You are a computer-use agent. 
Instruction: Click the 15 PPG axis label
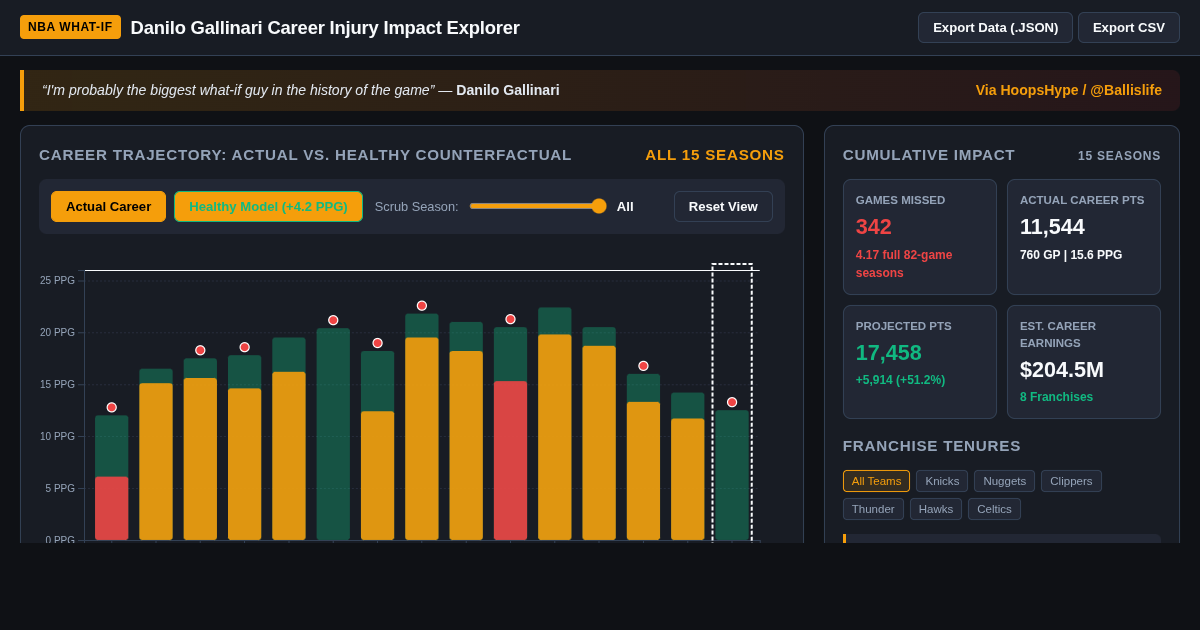57,384
